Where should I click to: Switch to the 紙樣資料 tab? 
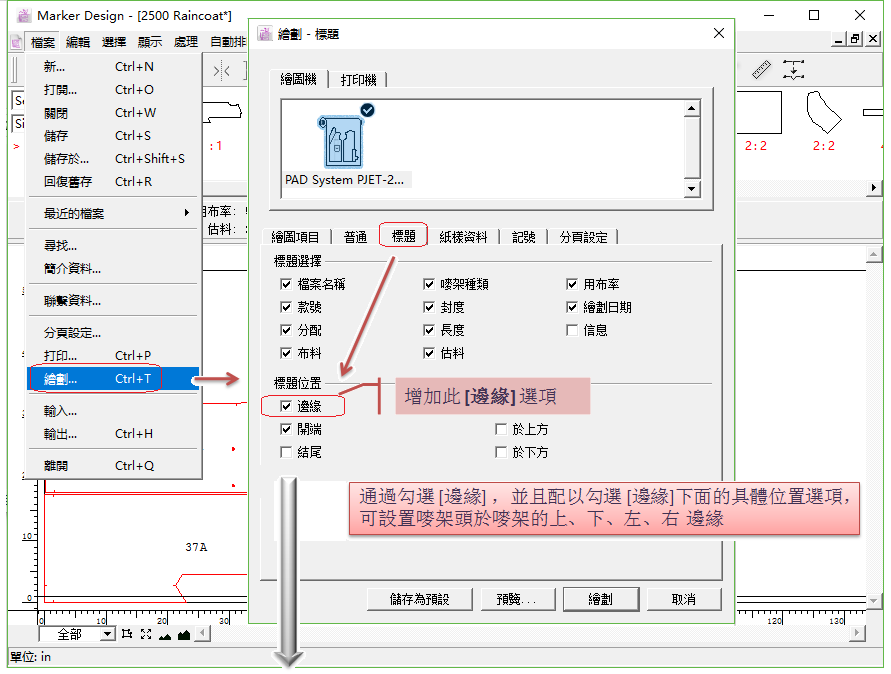click(x=463, y=237)
